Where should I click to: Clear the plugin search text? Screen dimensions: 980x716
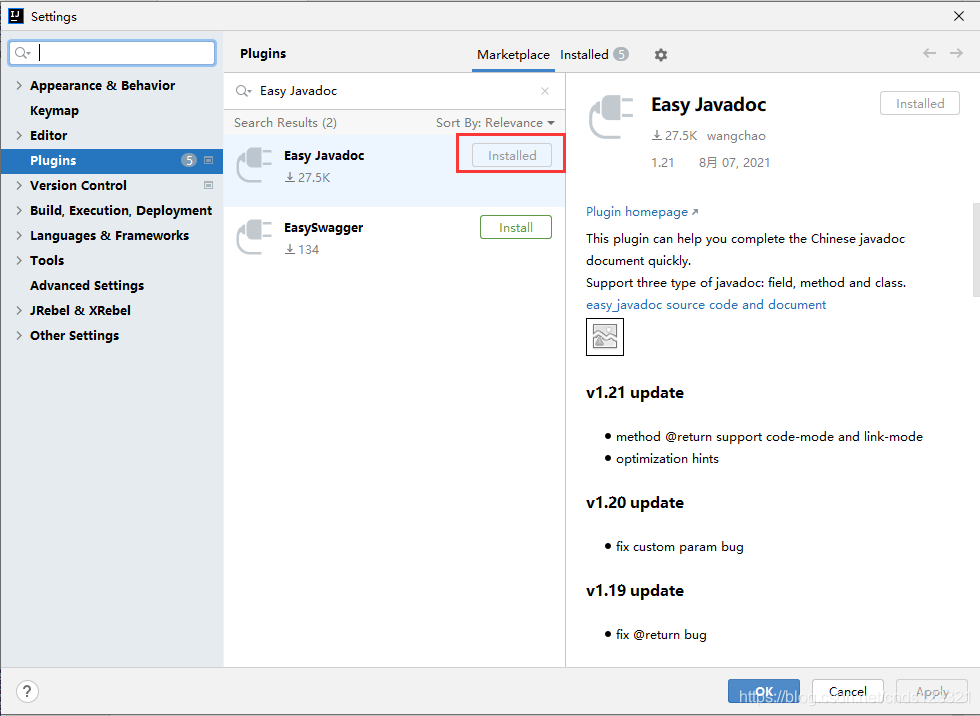tap(545, 91)
